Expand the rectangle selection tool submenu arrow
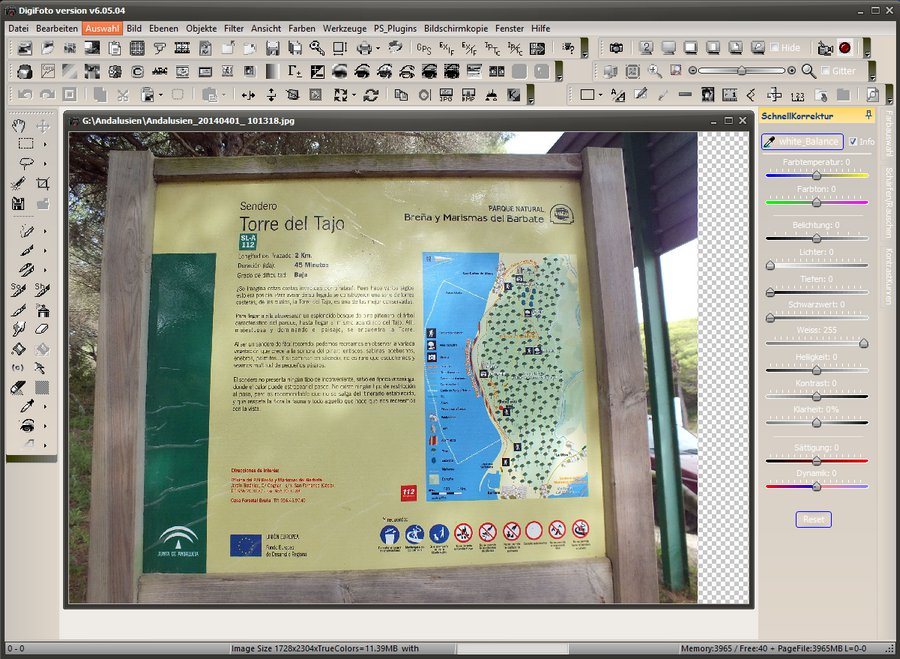The width and height of the screenshot is (900, 659). [x=46, y=144]
